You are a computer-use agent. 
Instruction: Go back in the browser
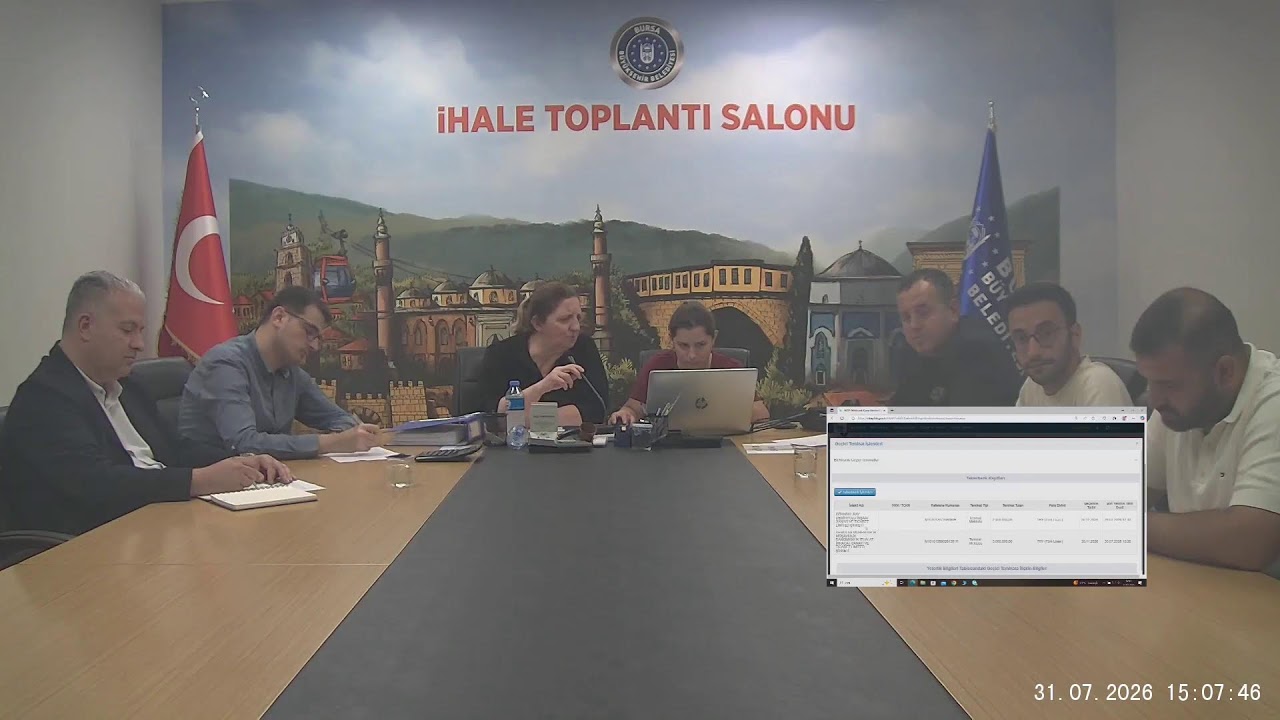(x=832, y=418)
